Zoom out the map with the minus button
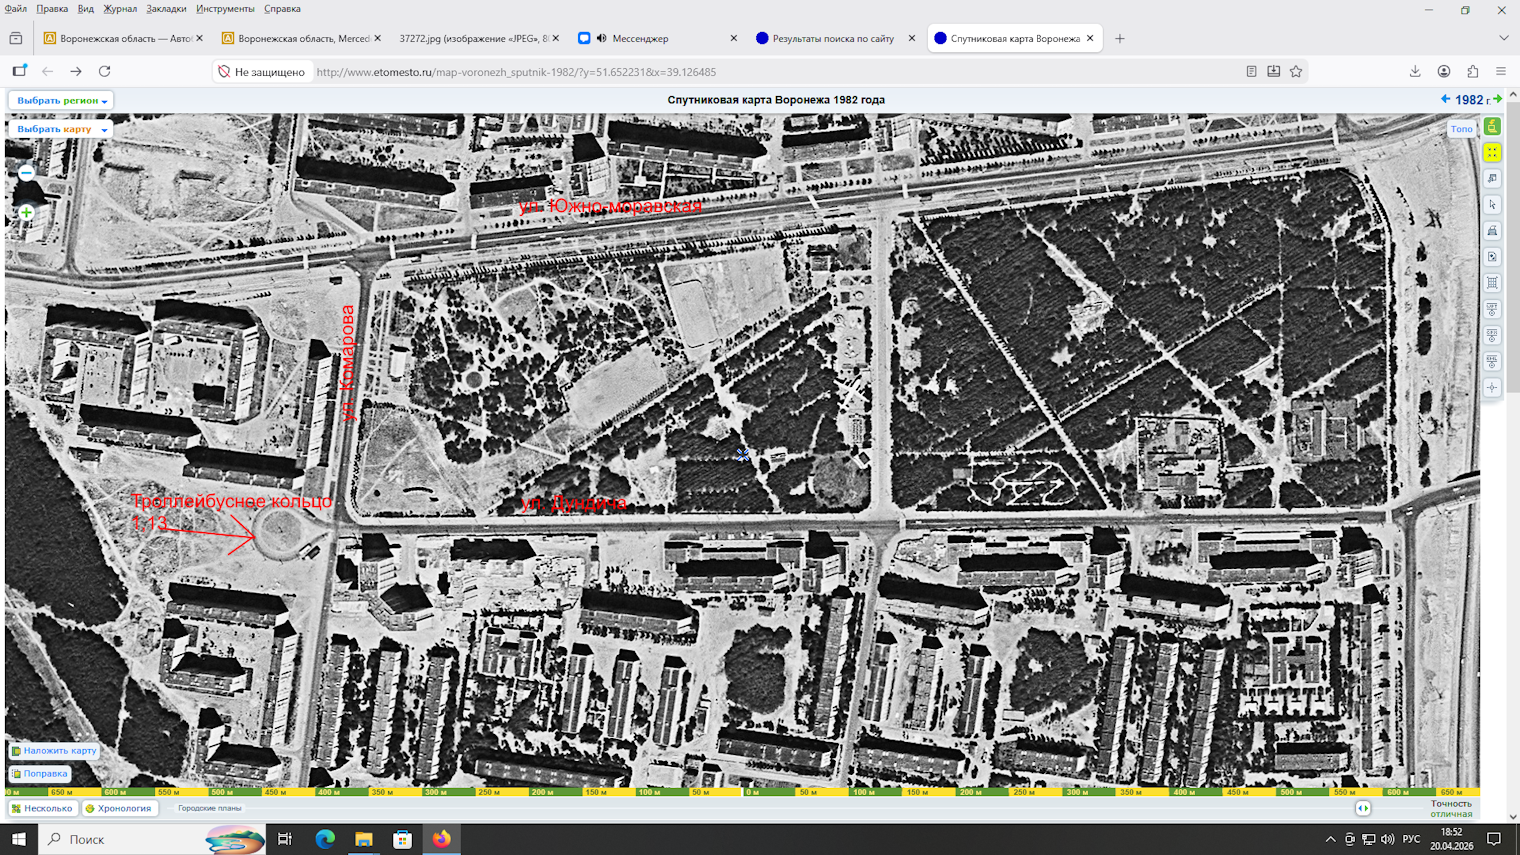This screenshot has width=1520, height=855. (x=27, y=173)
